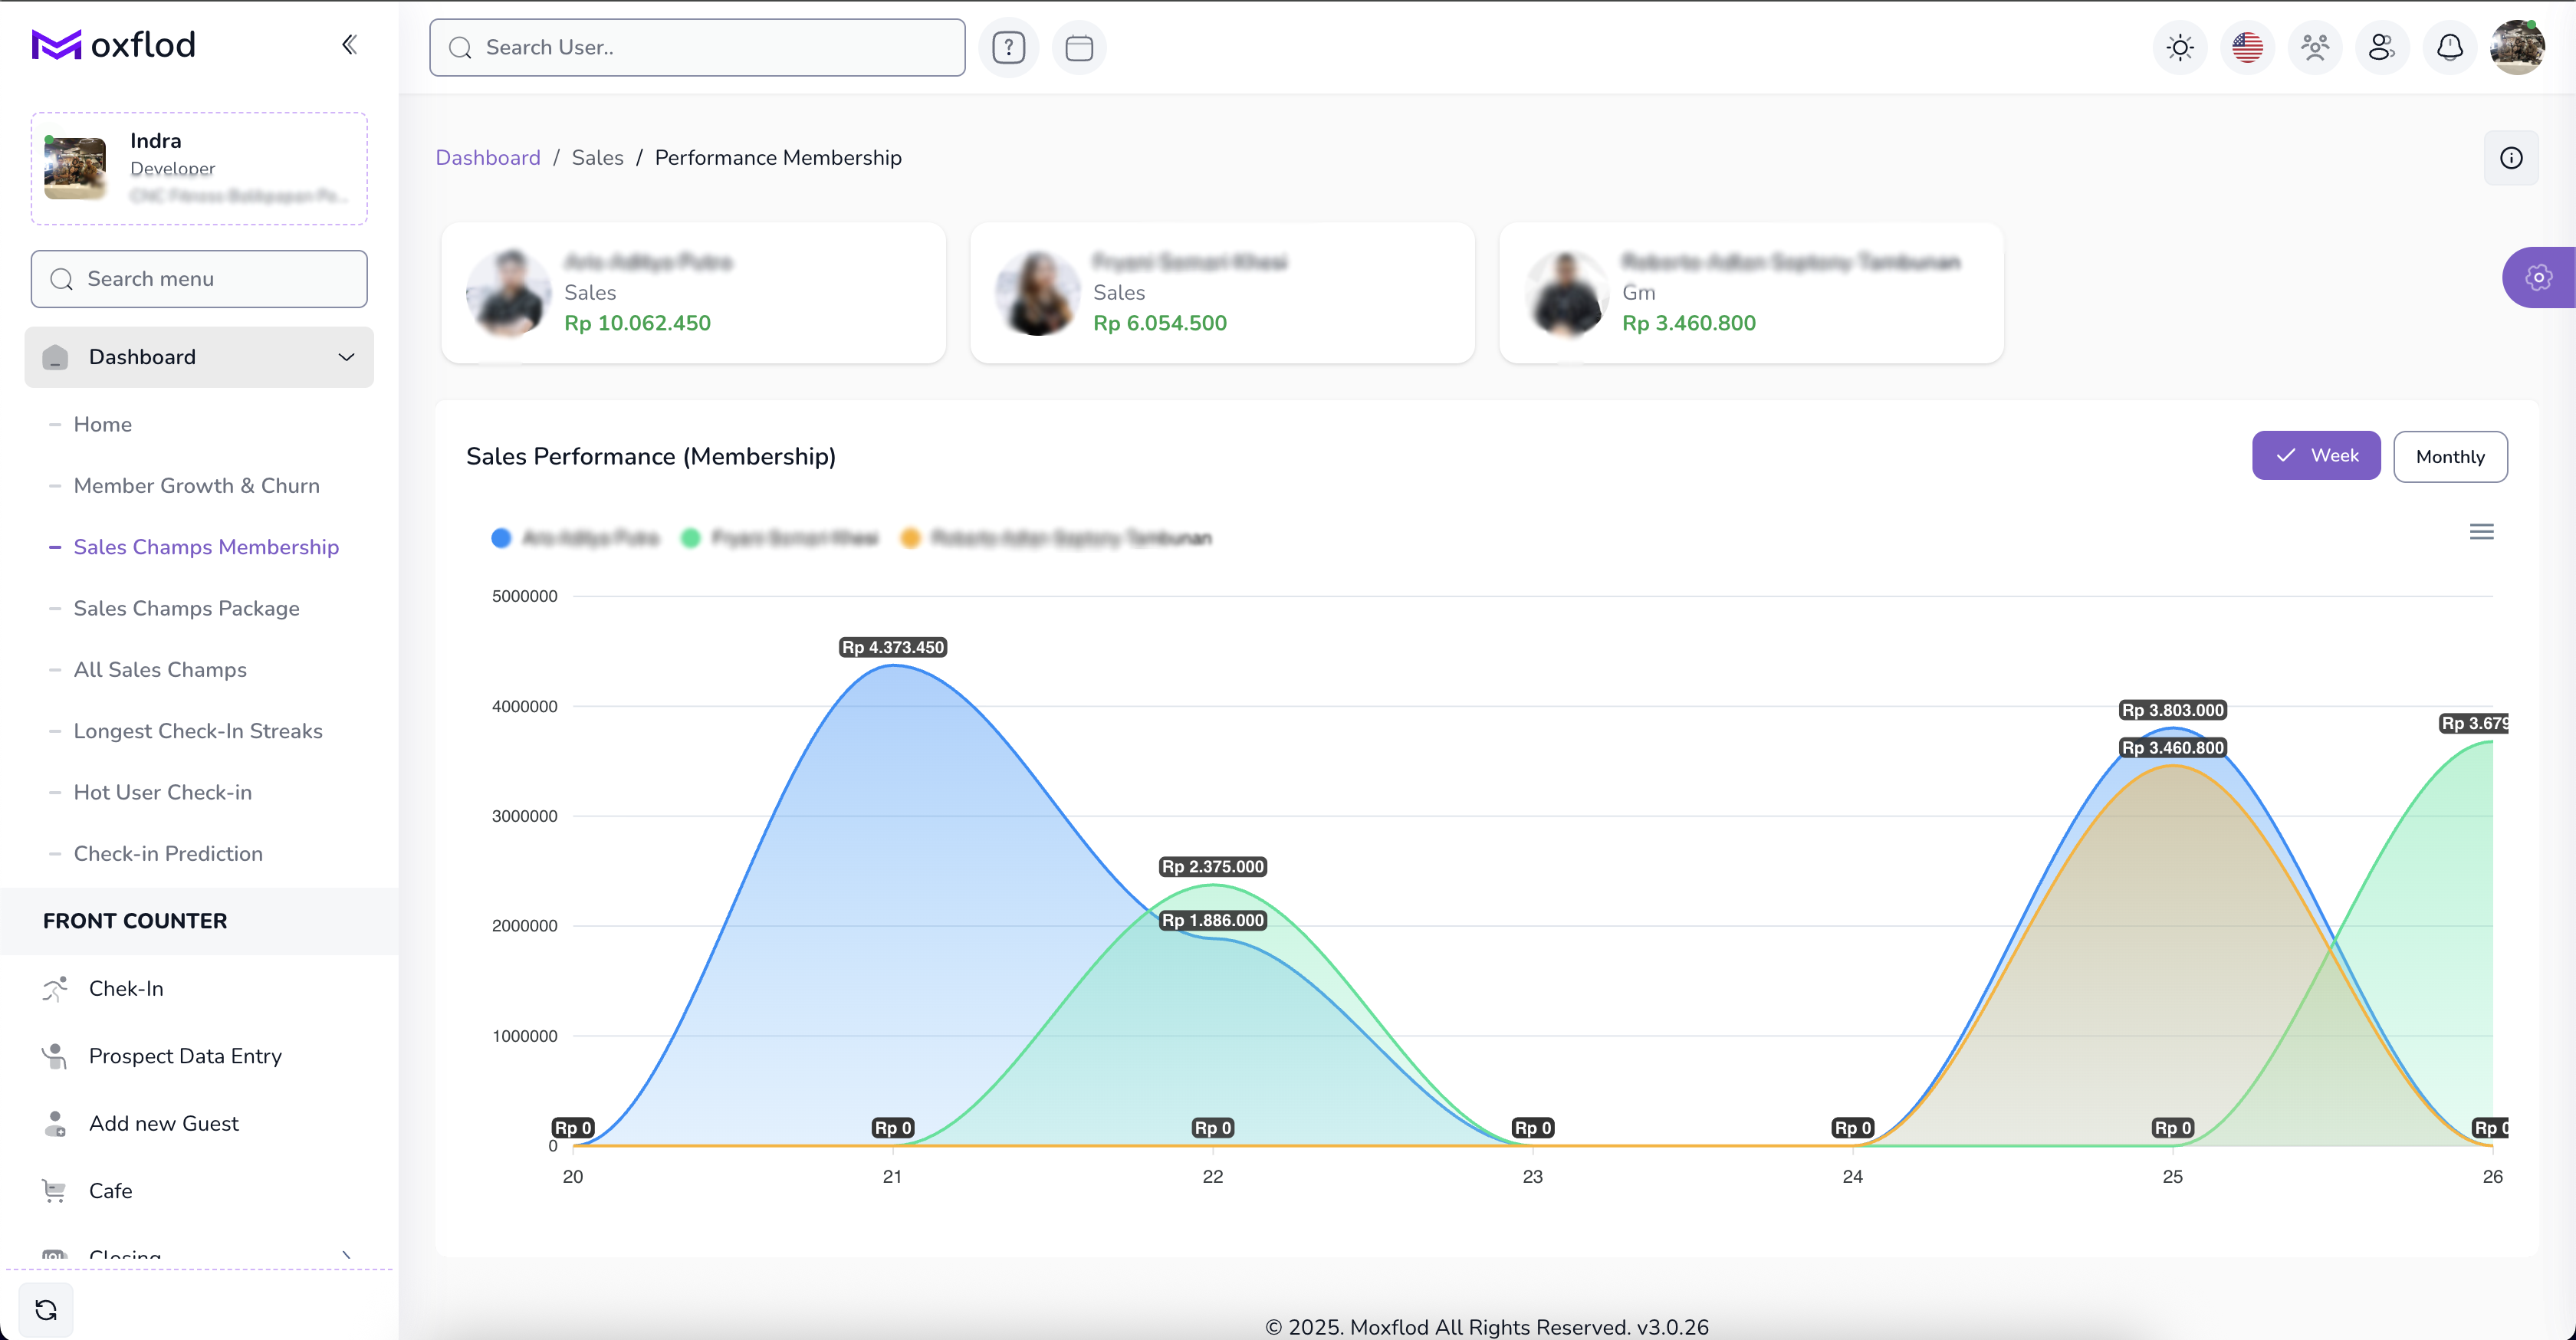Open the language selector with the US flag

pyautogui.click(x=2247, y=47)
